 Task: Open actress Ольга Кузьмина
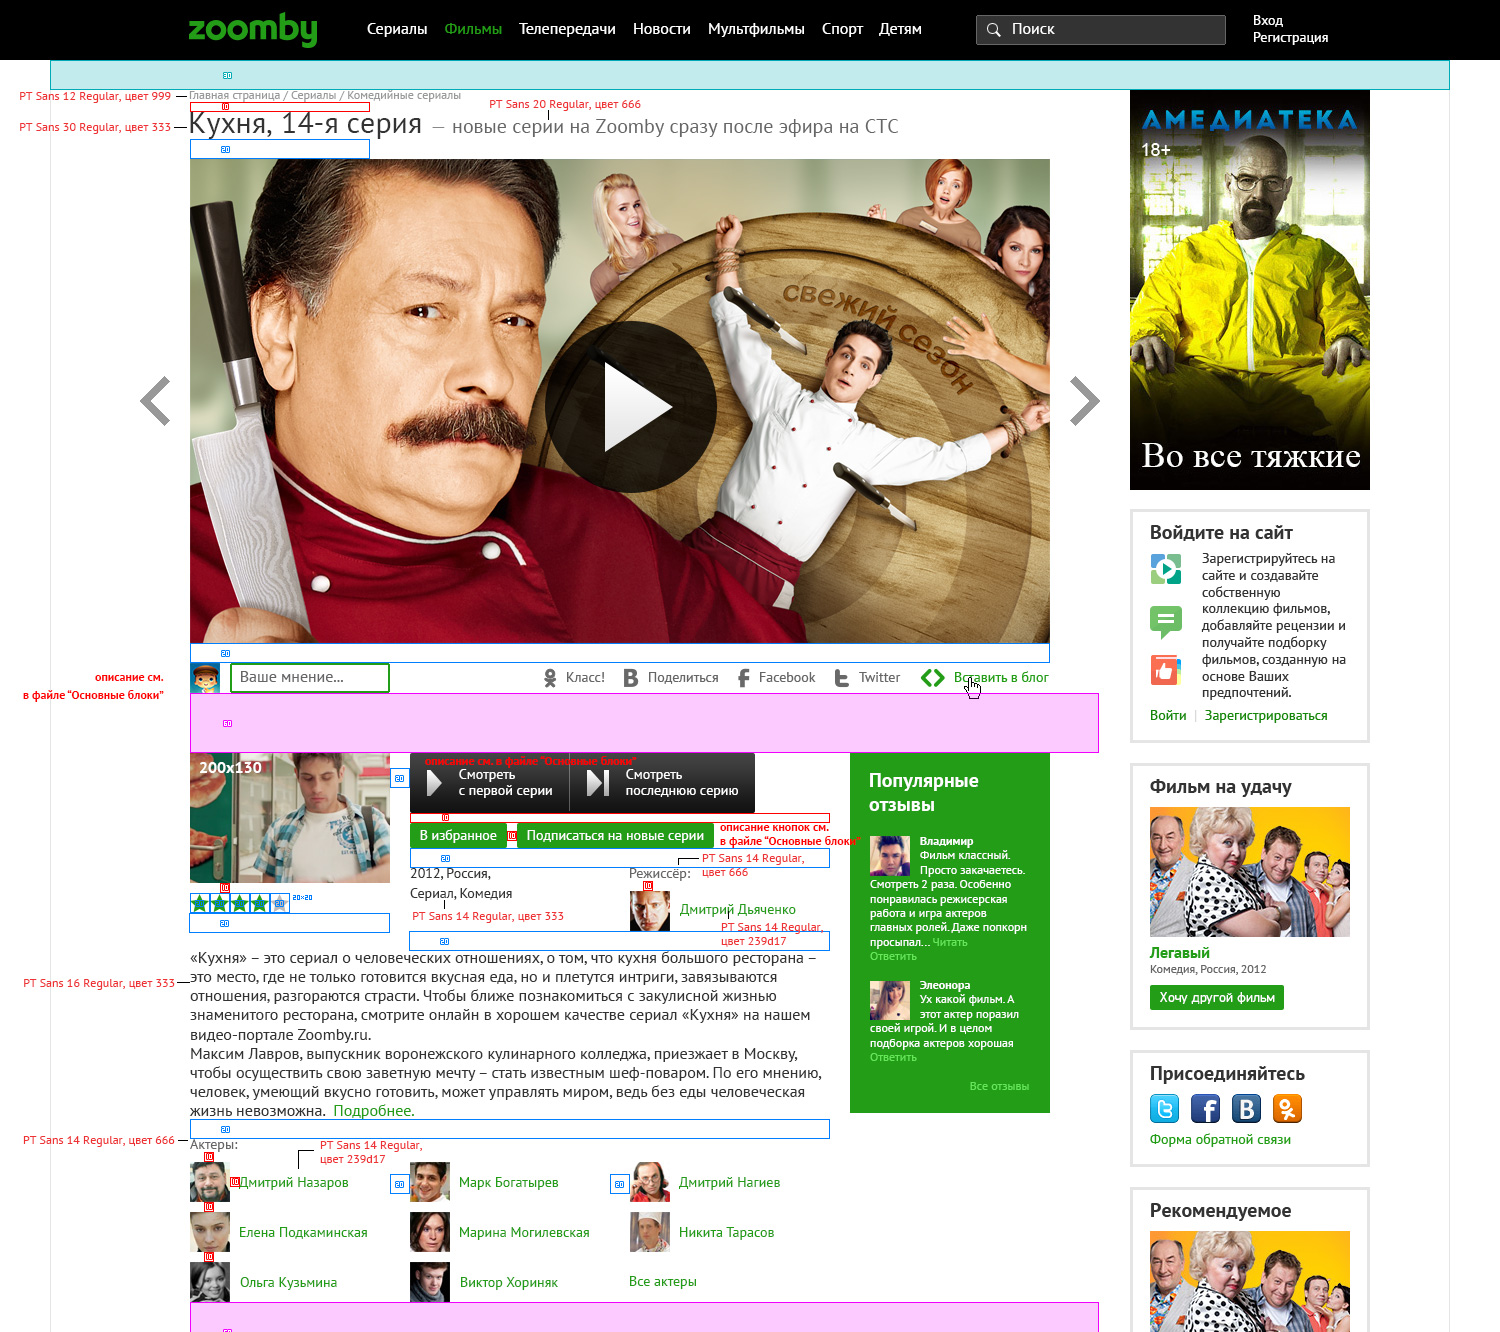(288, 1283)
